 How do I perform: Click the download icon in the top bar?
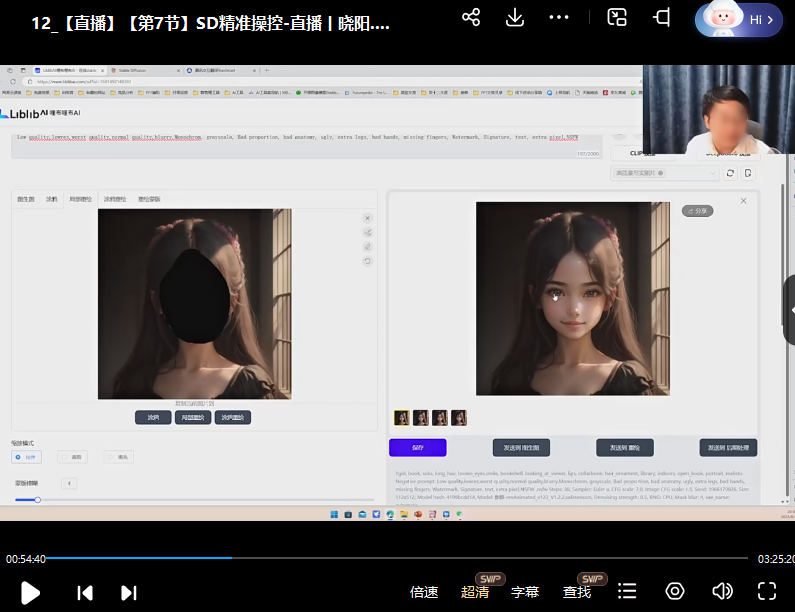(515, 17)
